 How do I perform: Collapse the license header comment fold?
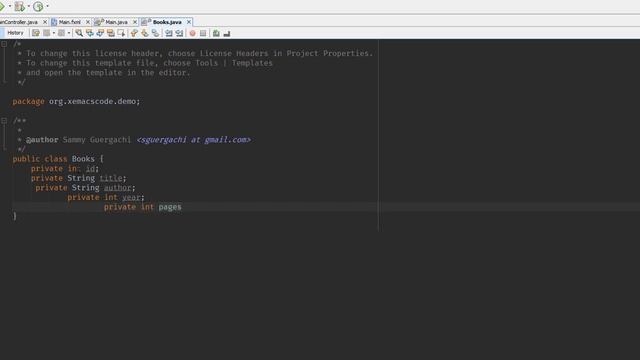(4, 44)
